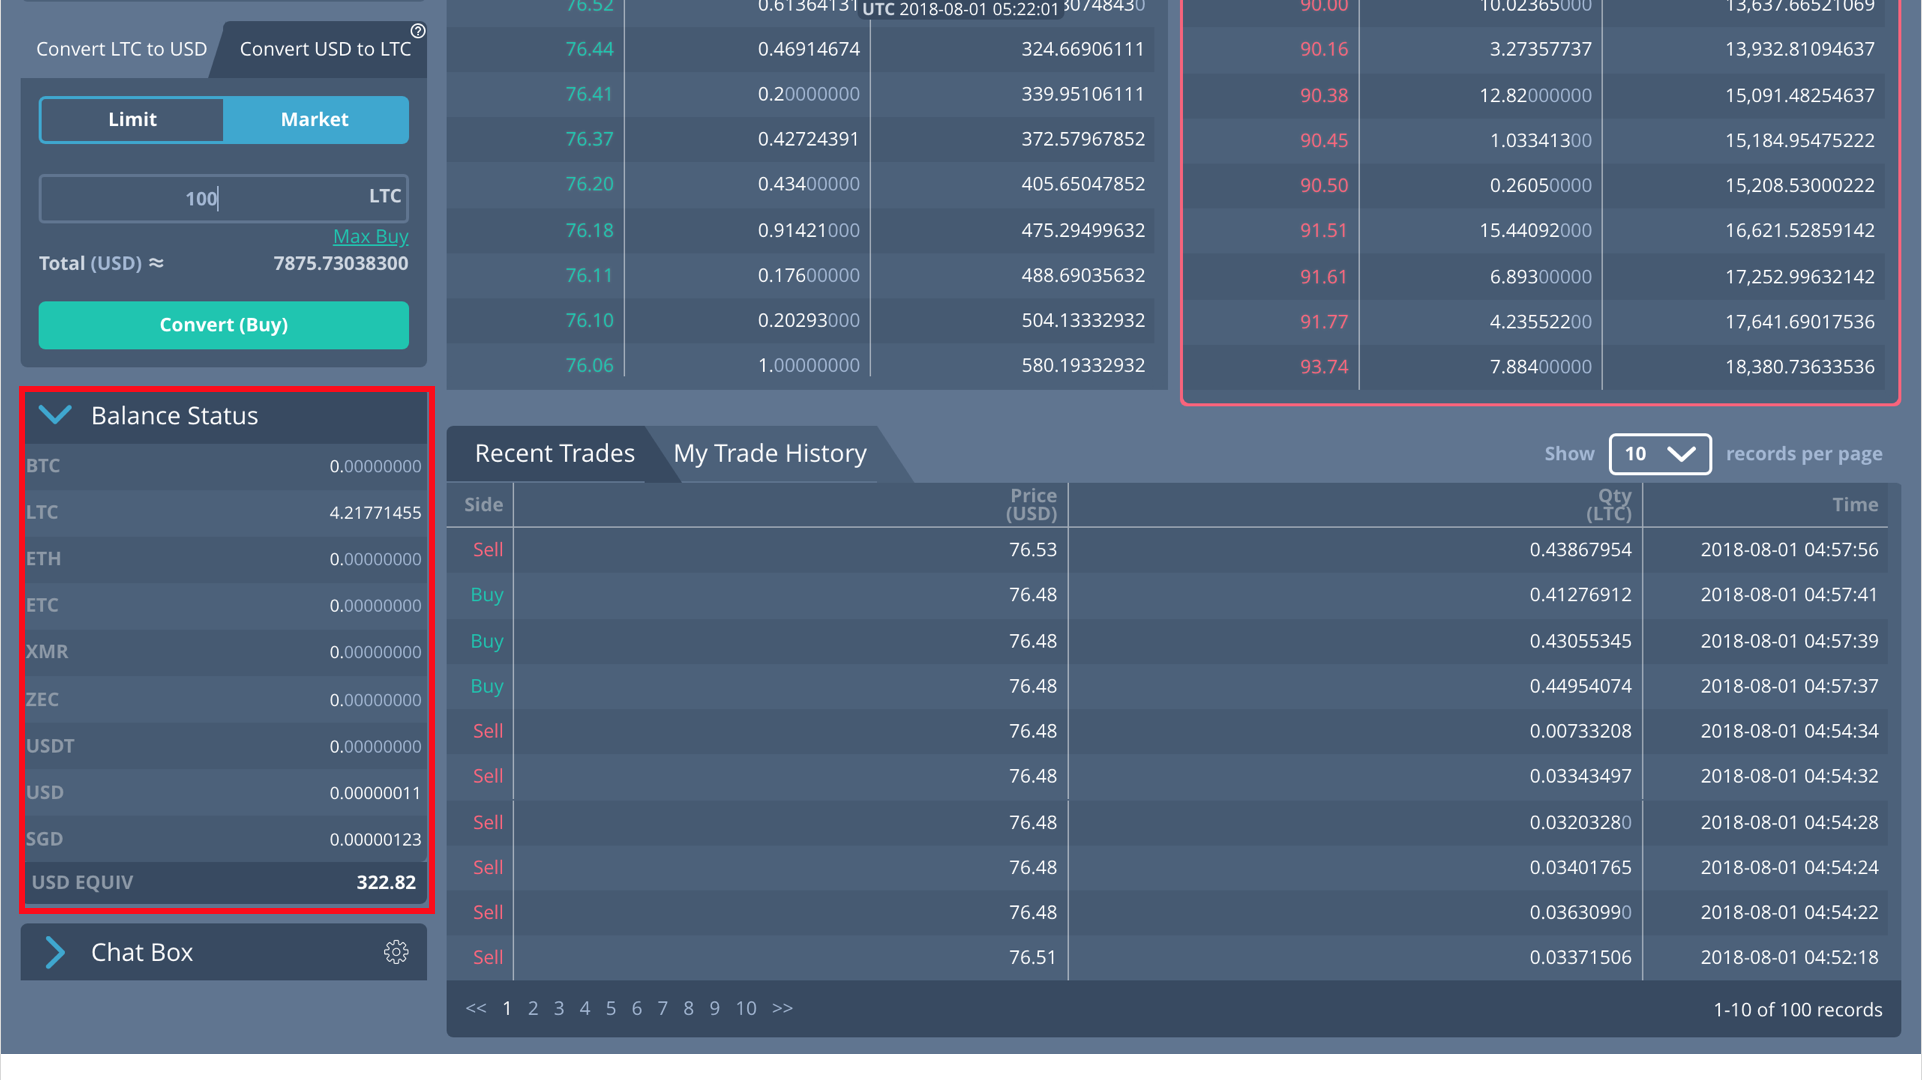
Task: Click the 90.38 ask price row
Action: pyautogui.click(x=1323, y=95)
